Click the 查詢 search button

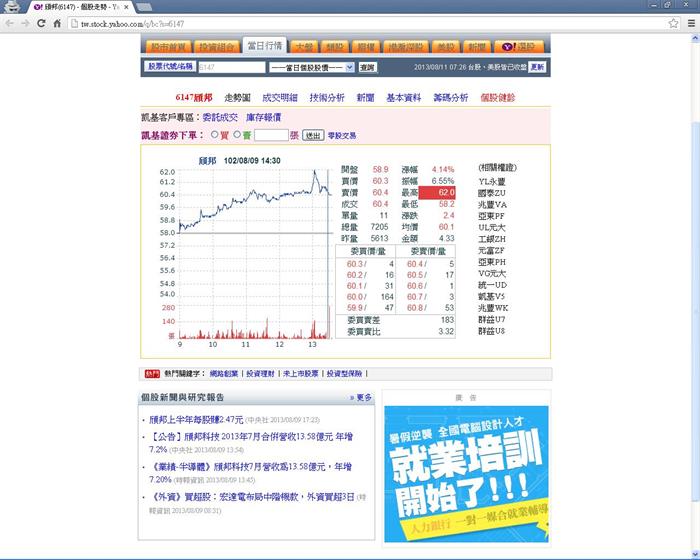pyautogui.click(x=367, y=67)
